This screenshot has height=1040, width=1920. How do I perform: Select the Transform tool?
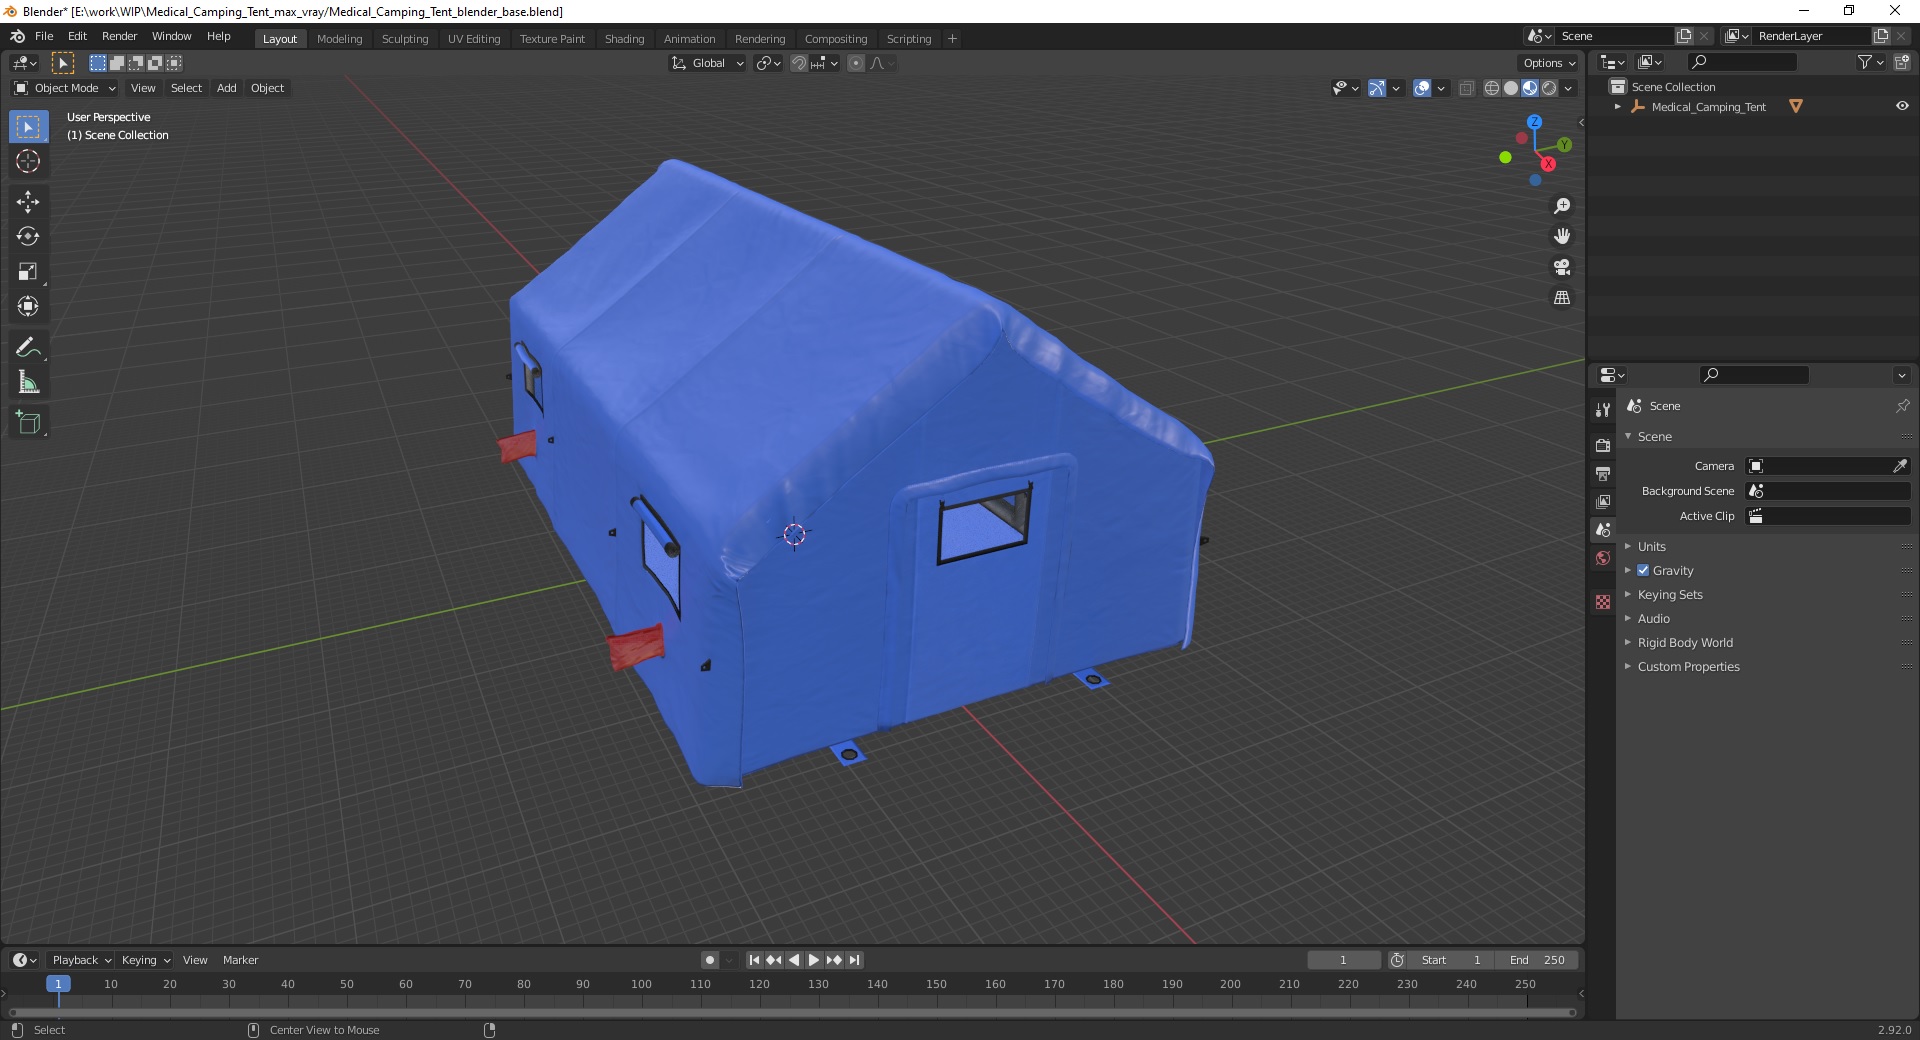(28, 307)
